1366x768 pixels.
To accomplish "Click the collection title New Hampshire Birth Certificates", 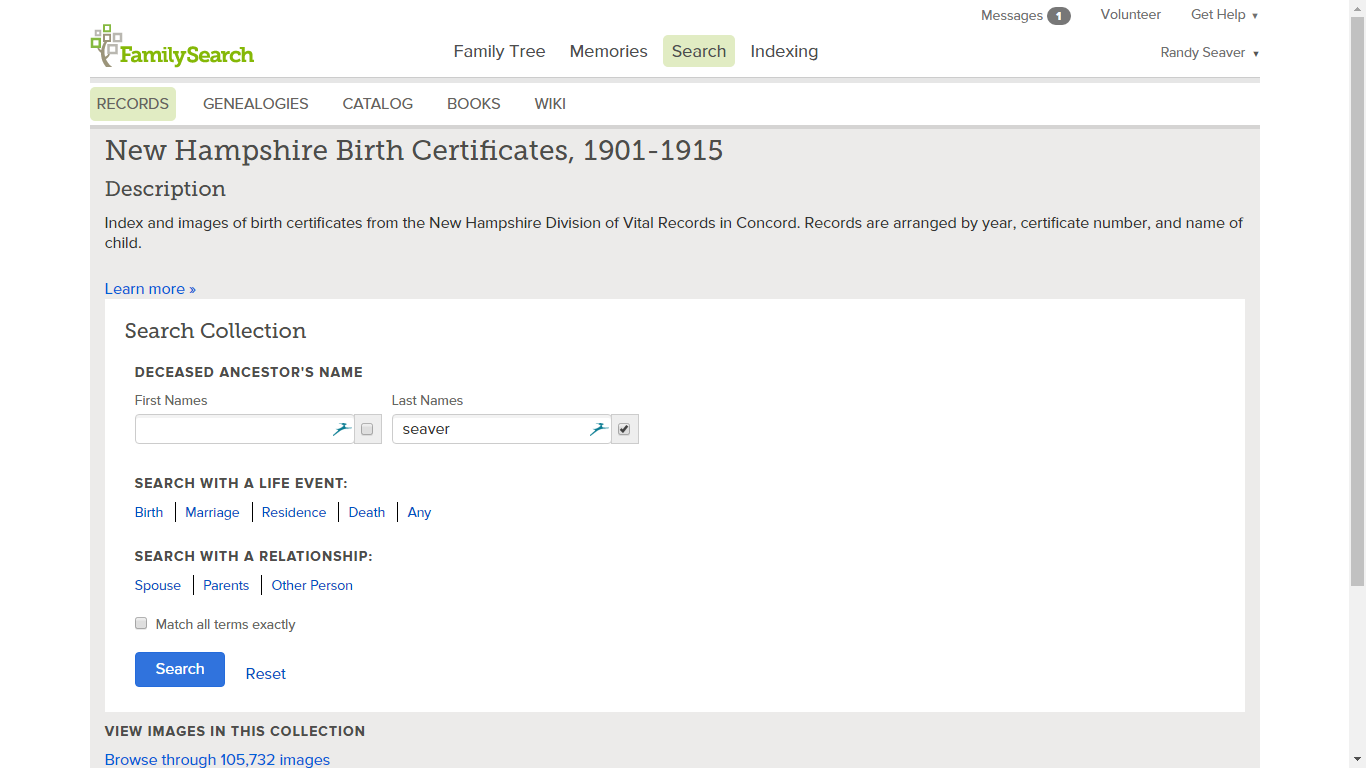I will (x=414, y=150).
